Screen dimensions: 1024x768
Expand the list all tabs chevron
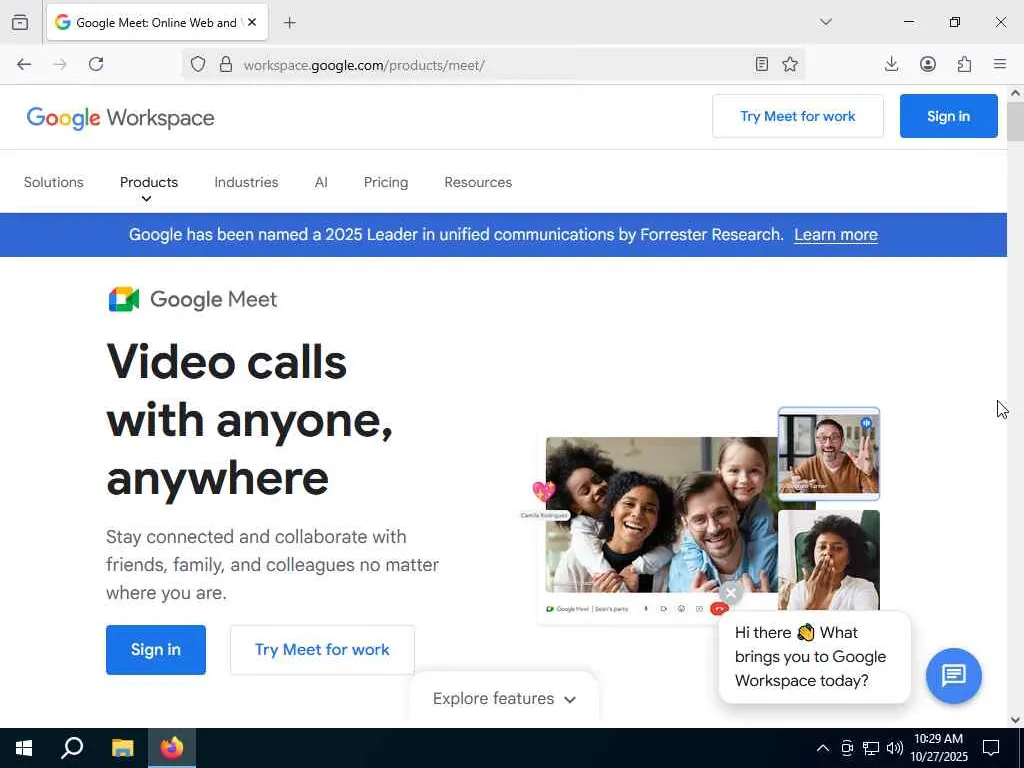tap(826, 22)
